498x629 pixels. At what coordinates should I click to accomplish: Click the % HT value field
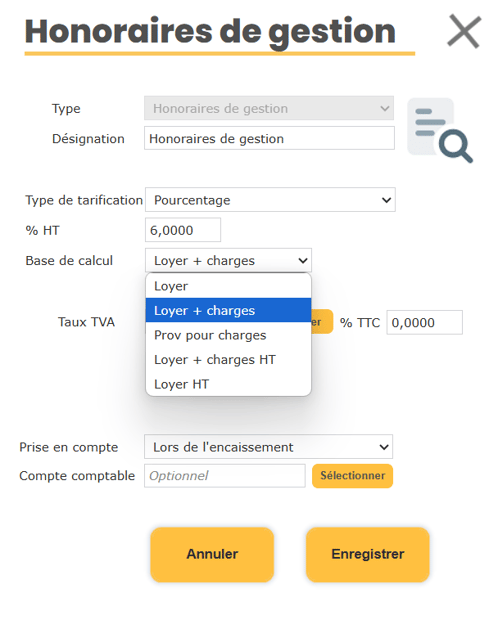(x=183, y=230)
